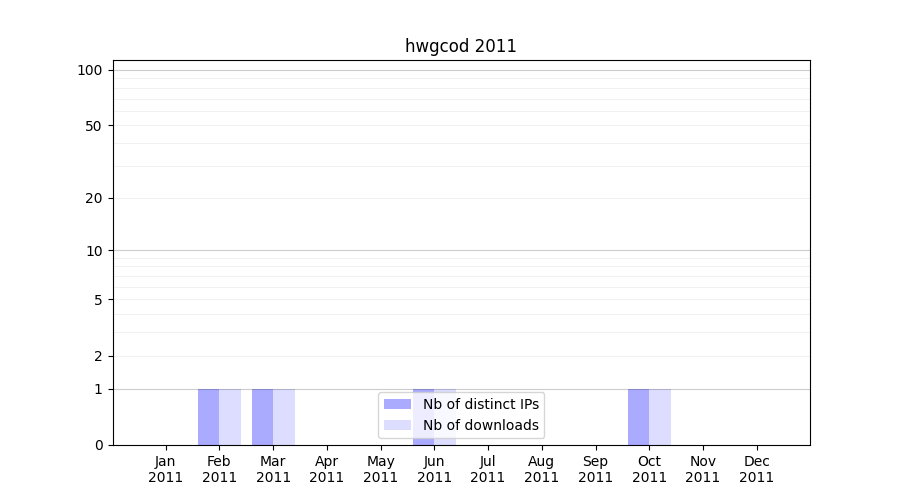Click the 'Apr 2011' x-axis label
The height and width of the screenshot is (500, 900).
point(327,469)
